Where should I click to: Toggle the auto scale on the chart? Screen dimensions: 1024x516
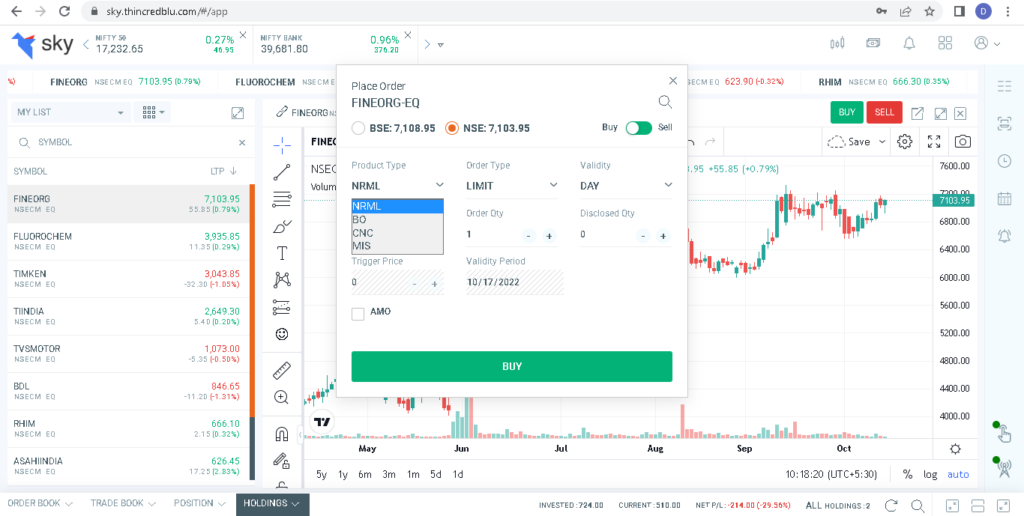point(958,475)
